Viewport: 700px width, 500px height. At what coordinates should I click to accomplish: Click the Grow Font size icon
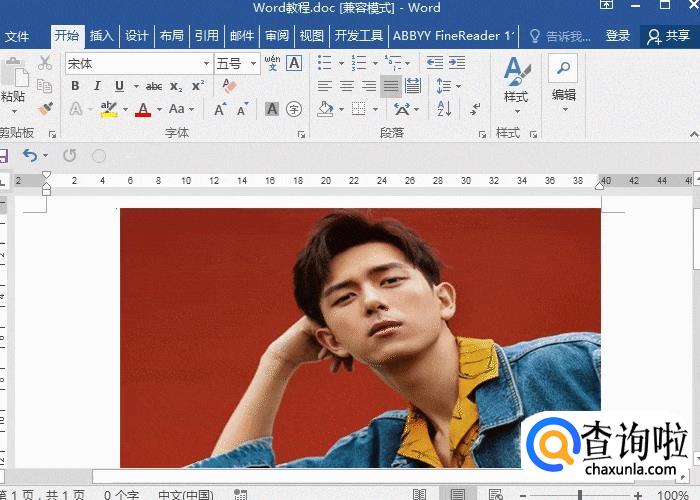(x=219, y=109)
